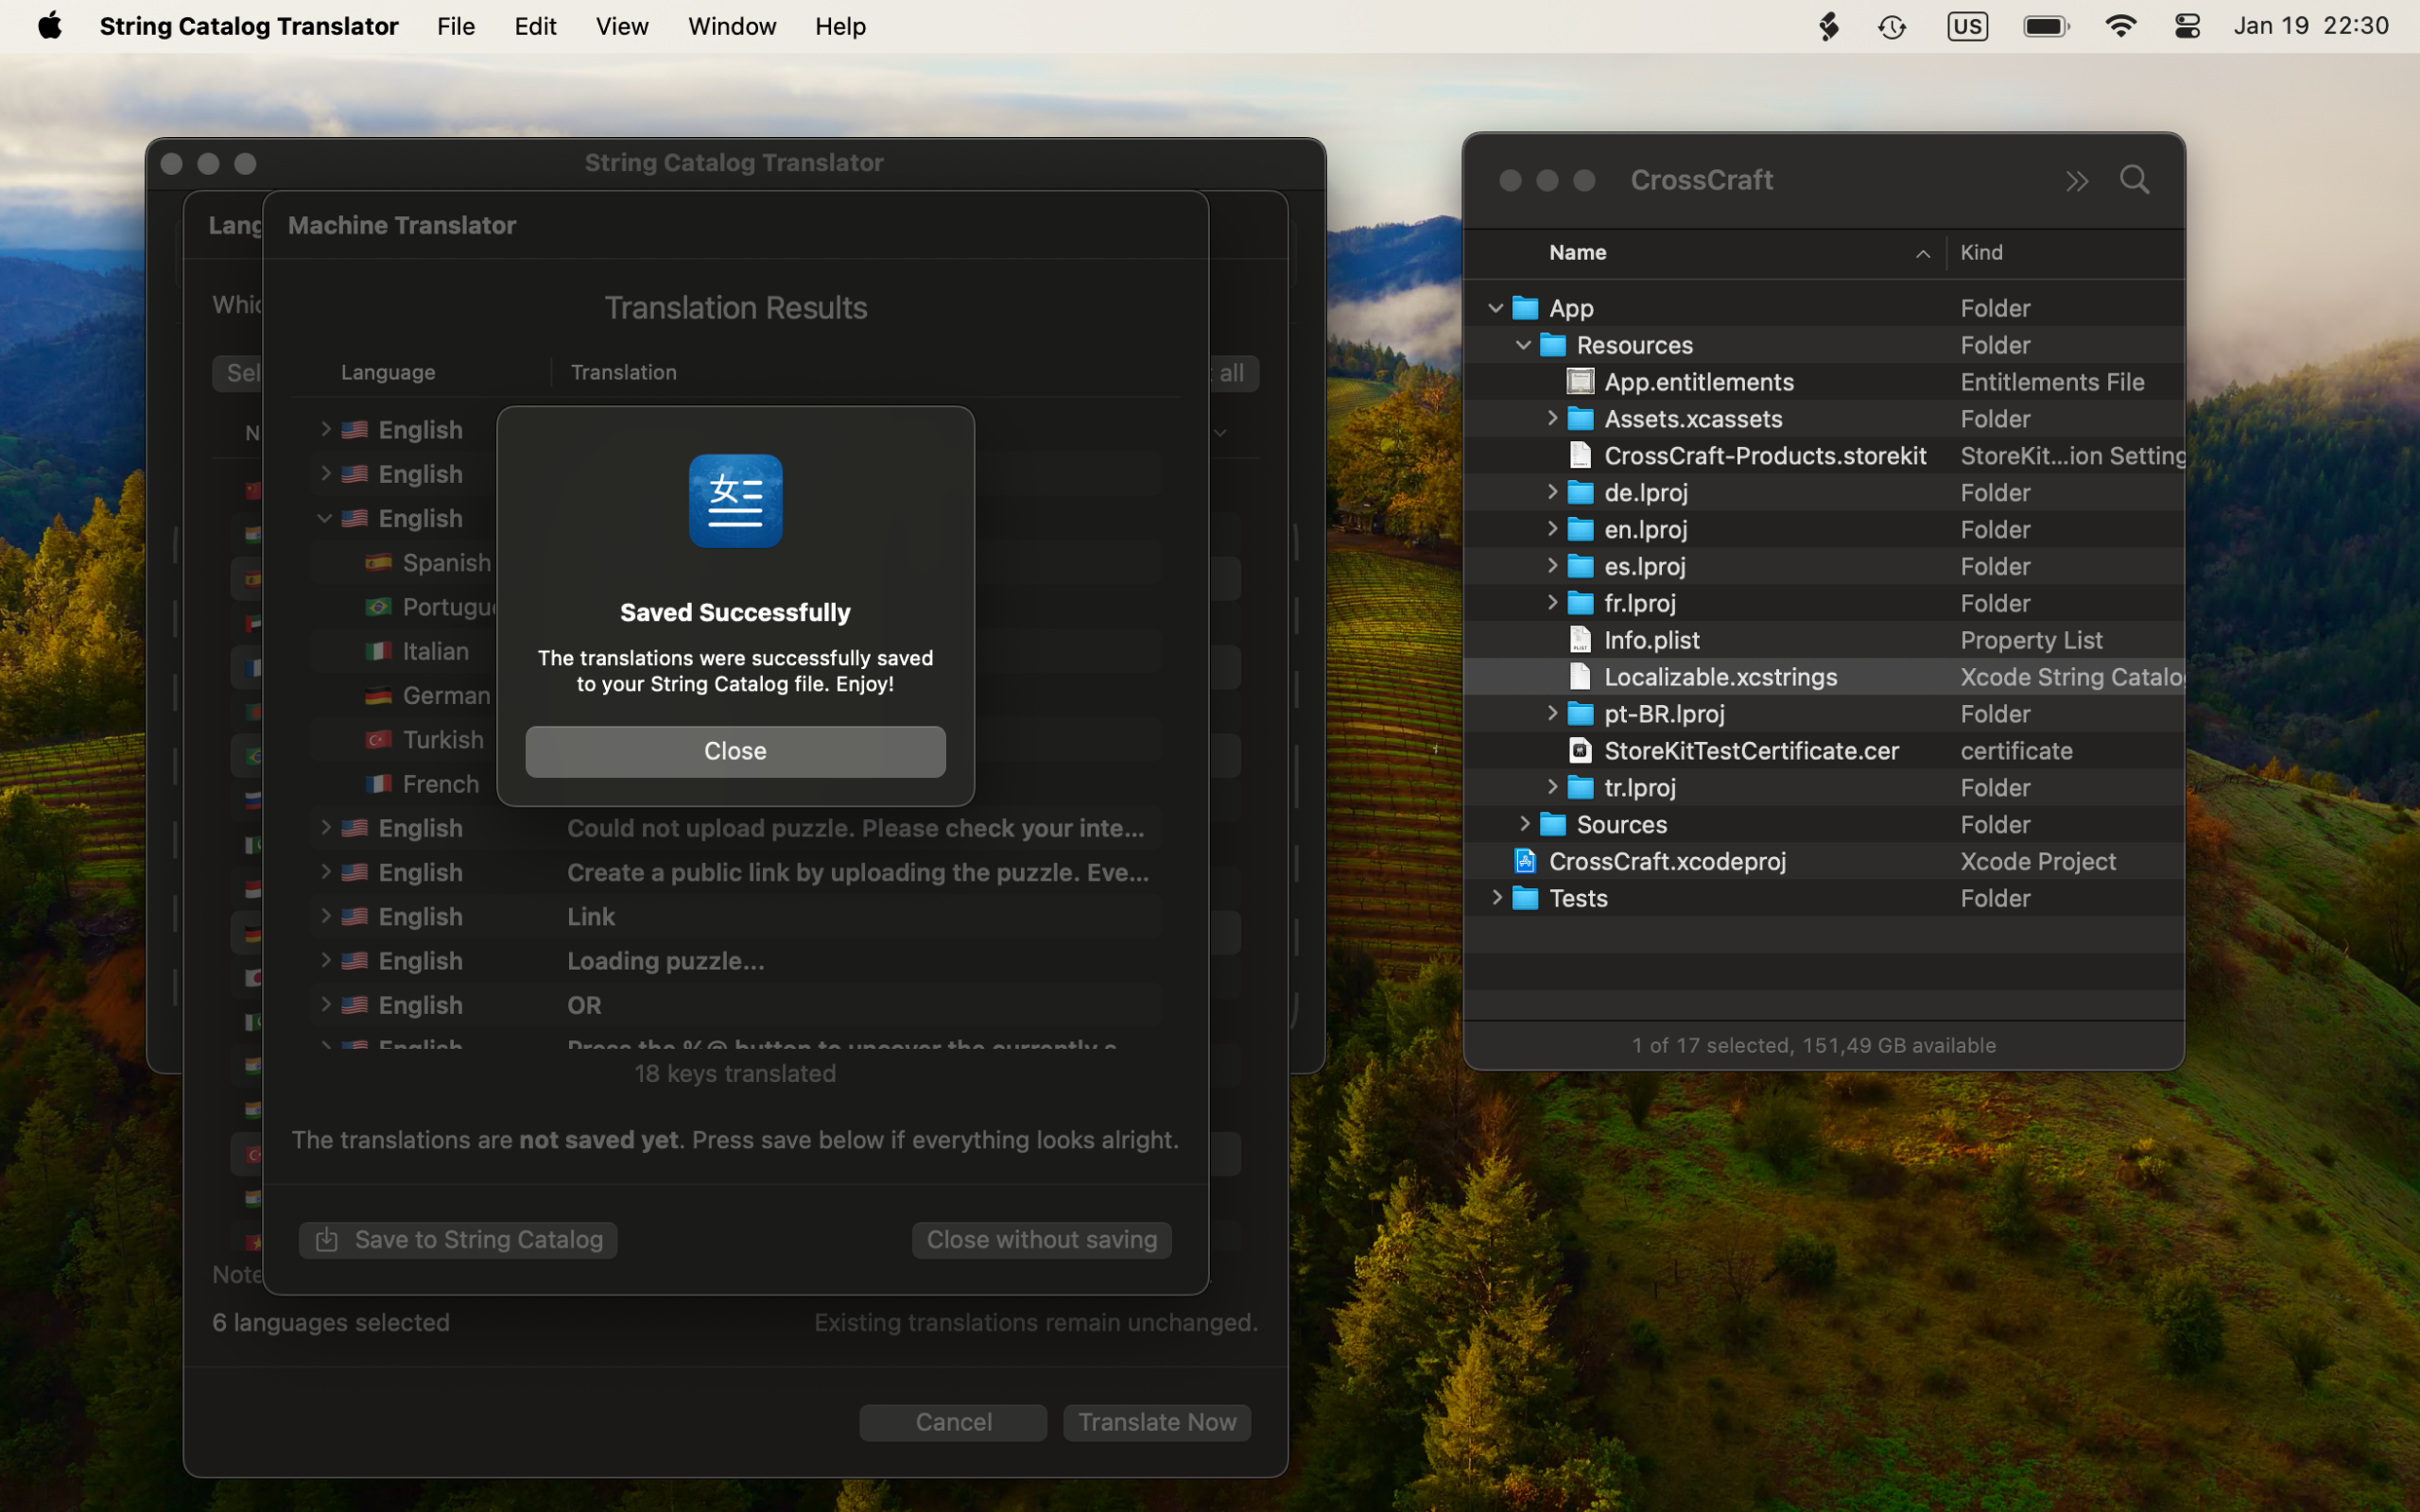Click the String Catalog Translator app icon in dialog
This screenshot has width=2420, height=1512.
[735, 501]
